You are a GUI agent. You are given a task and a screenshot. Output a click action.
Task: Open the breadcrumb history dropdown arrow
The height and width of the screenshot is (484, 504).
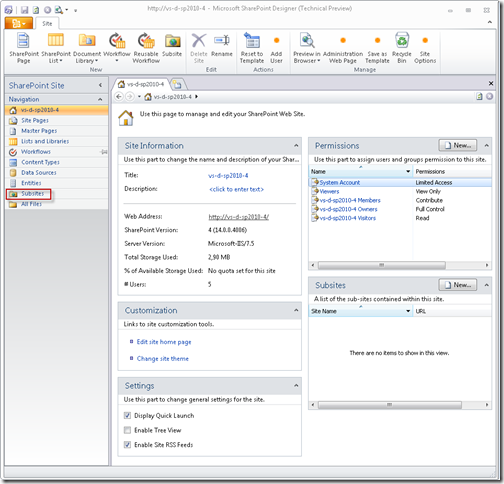point(139,97)
